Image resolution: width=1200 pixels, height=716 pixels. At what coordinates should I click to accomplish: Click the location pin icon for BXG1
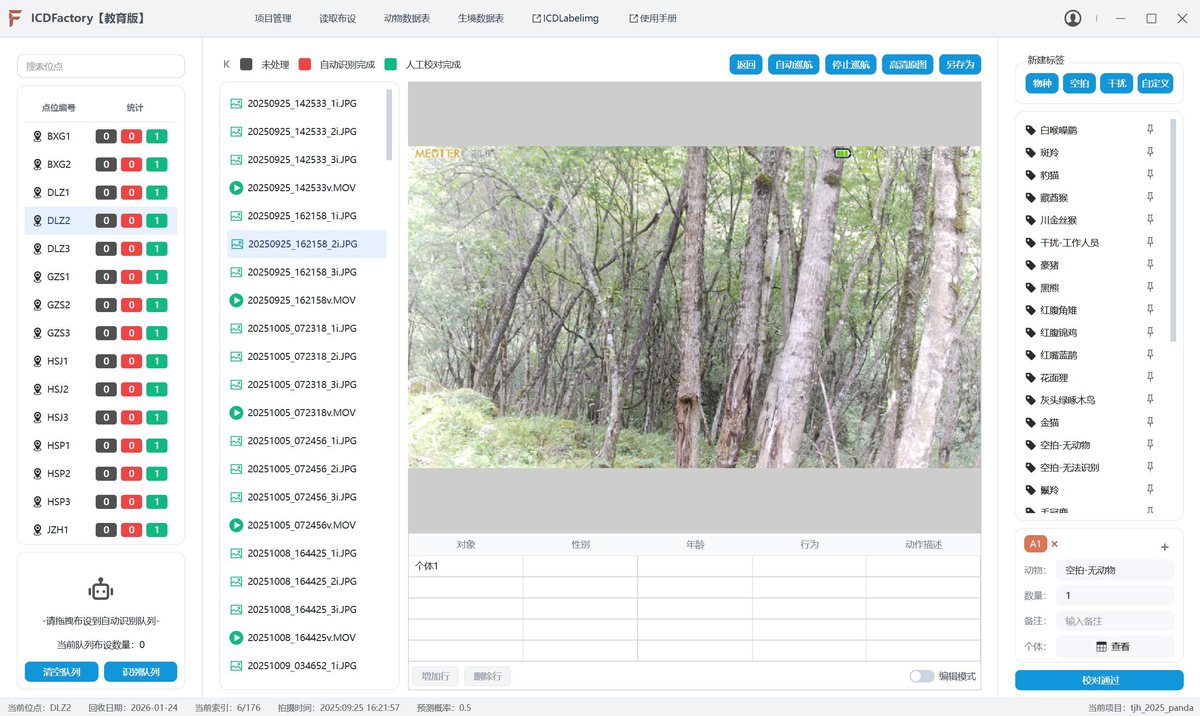coord(37,136)
